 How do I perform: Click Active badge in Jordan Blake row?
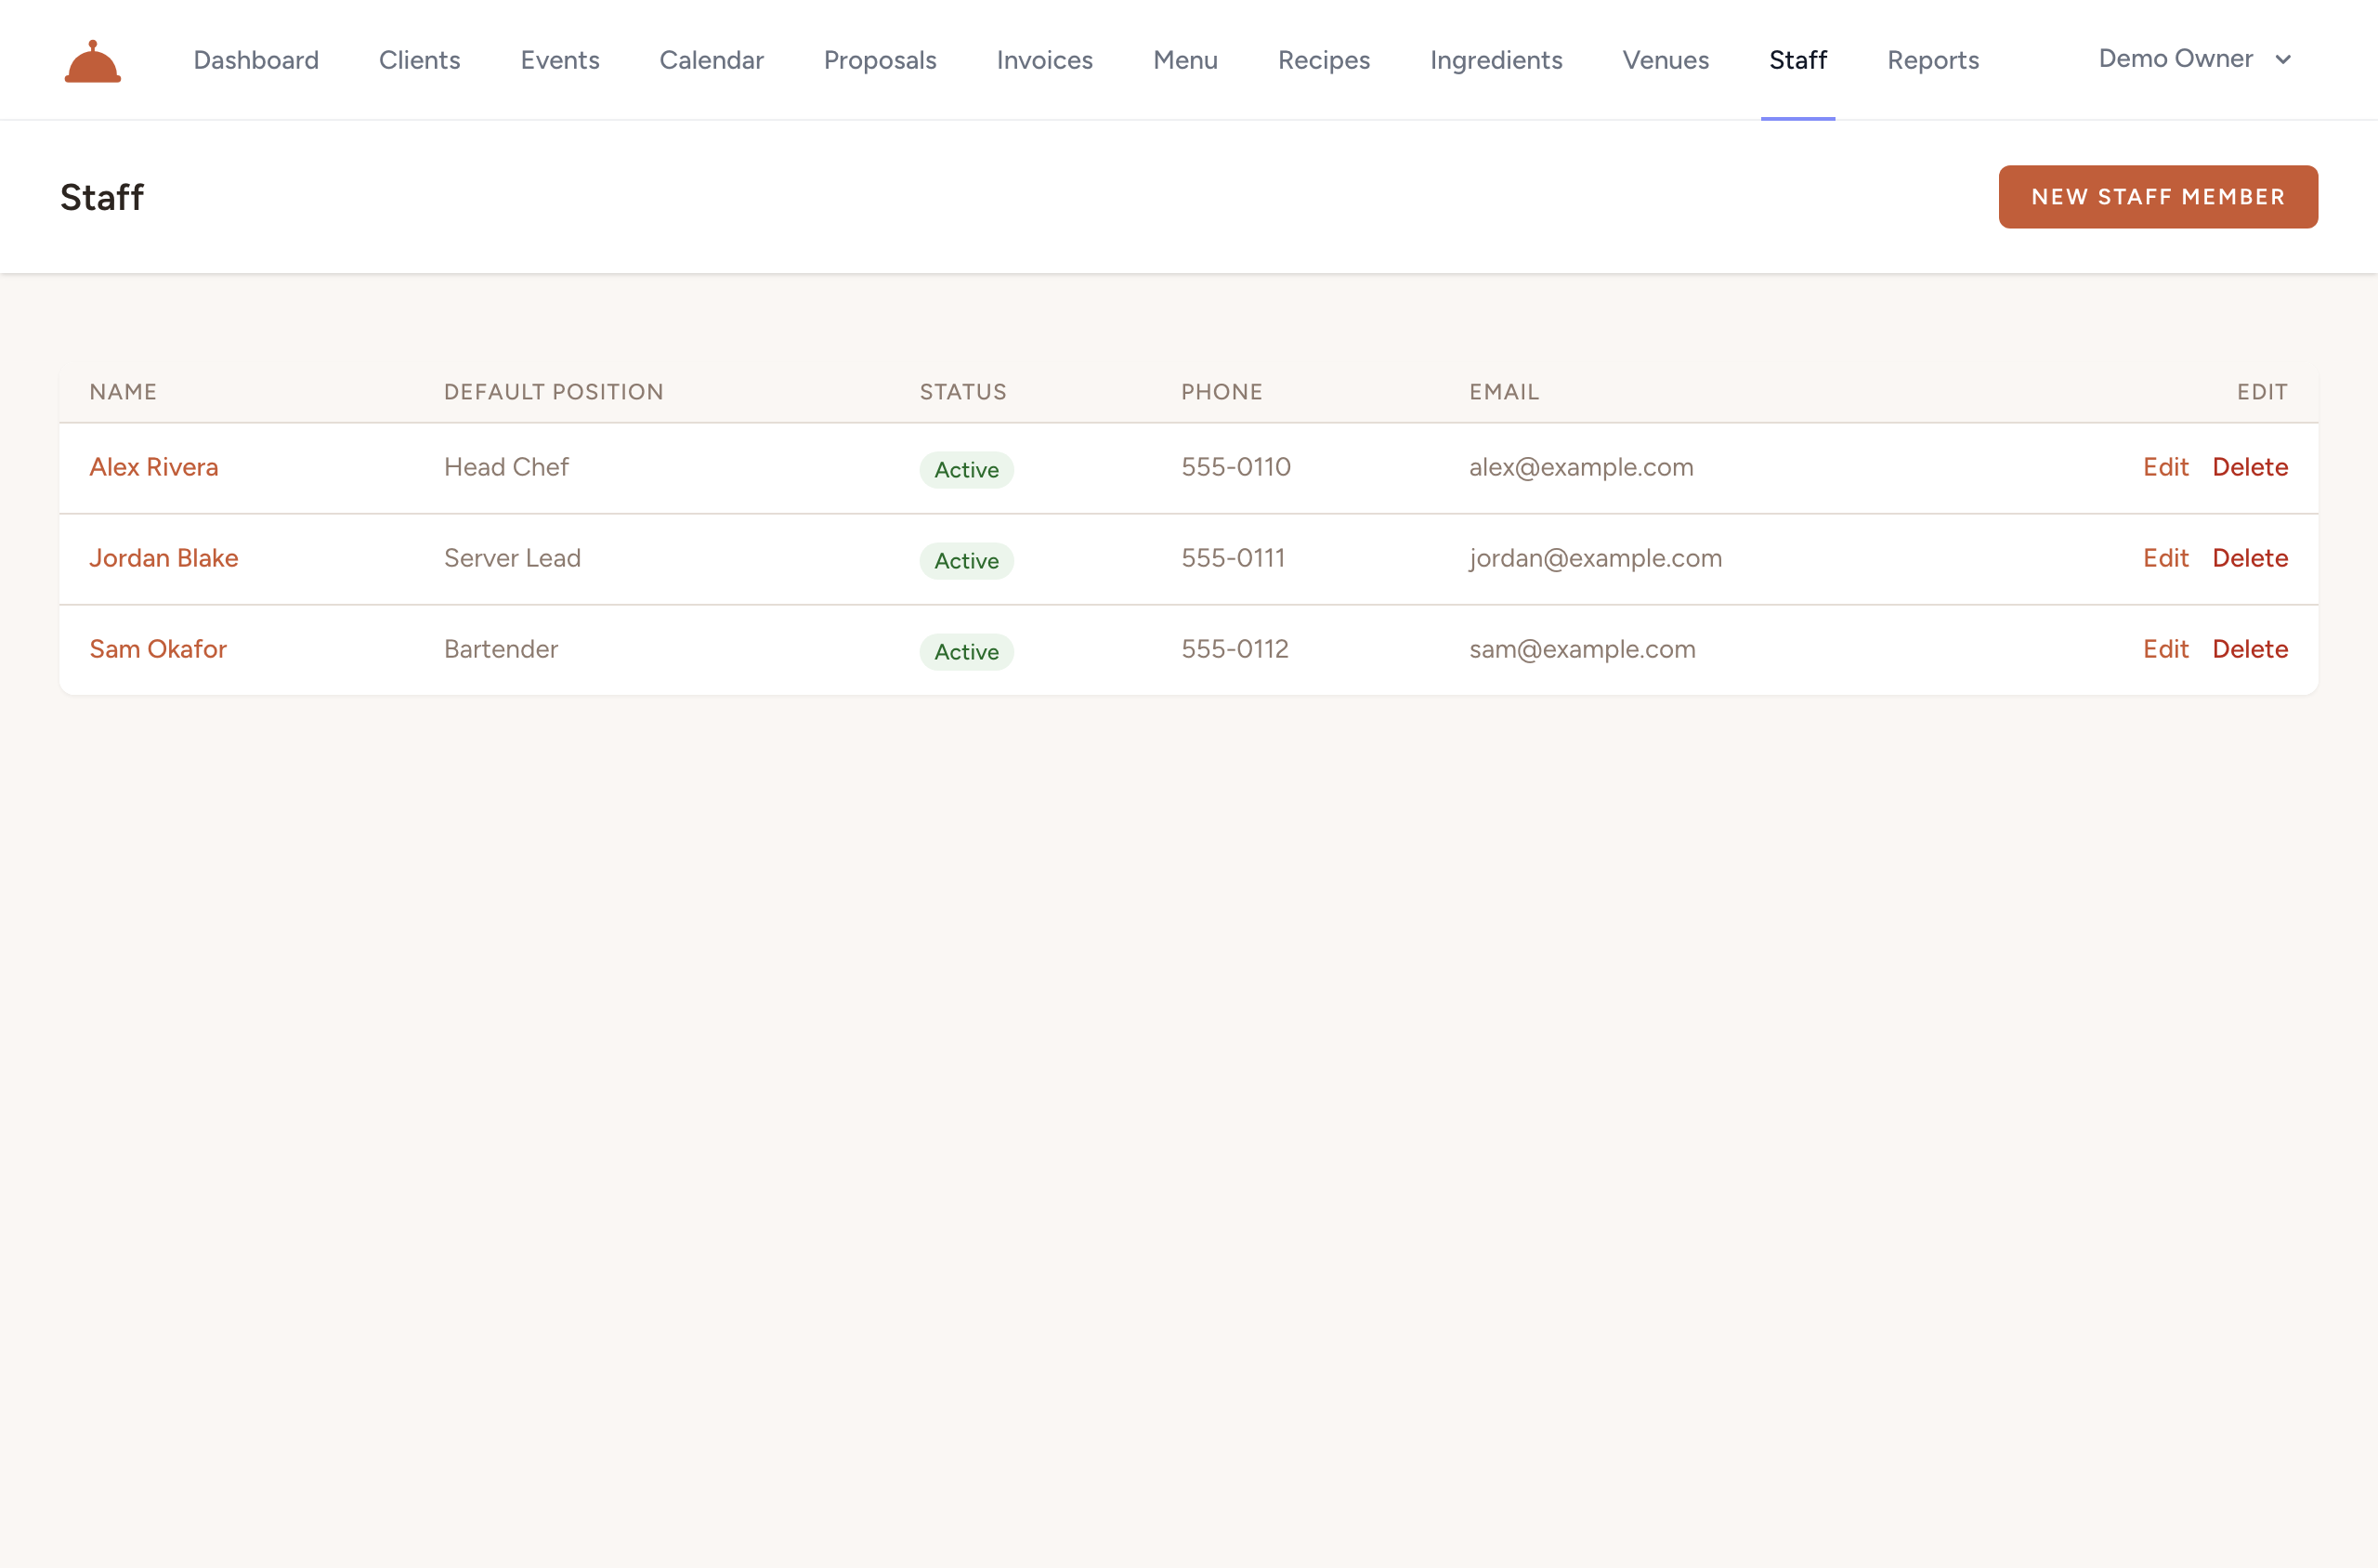966,561
